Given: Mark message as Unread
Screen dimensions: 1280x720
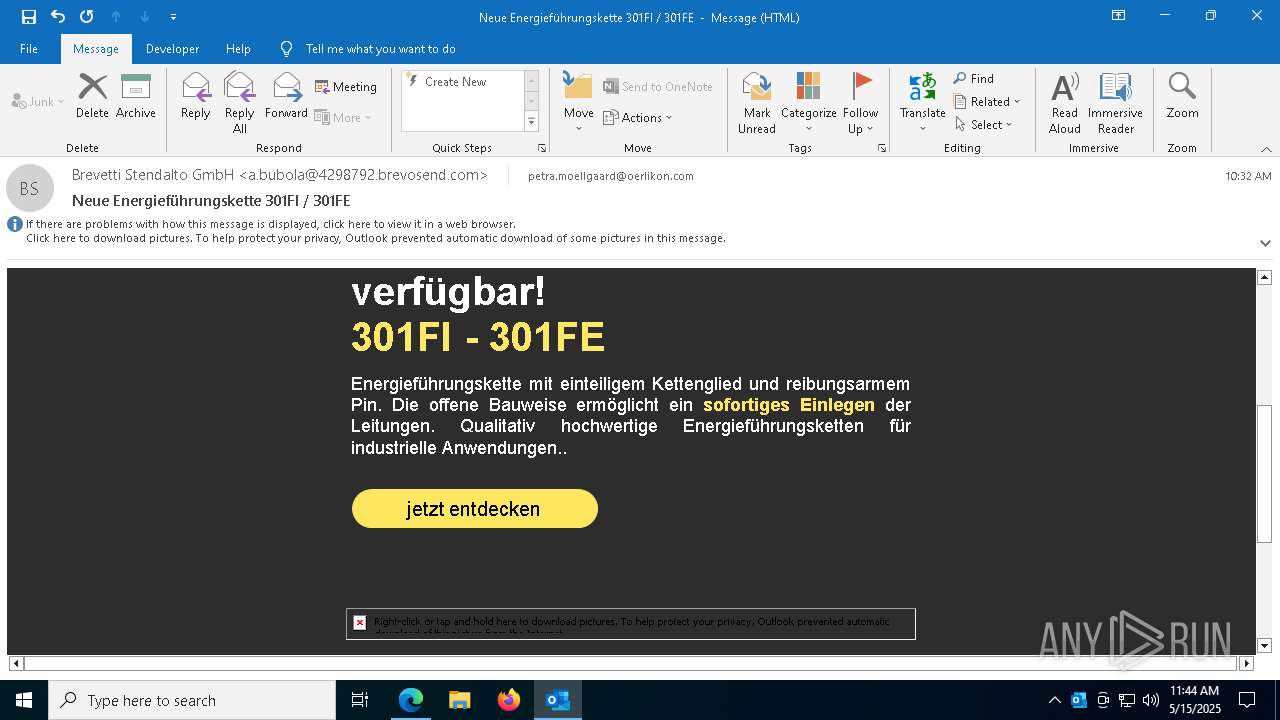Looking at the screenshot, I should tap(757, 102).
